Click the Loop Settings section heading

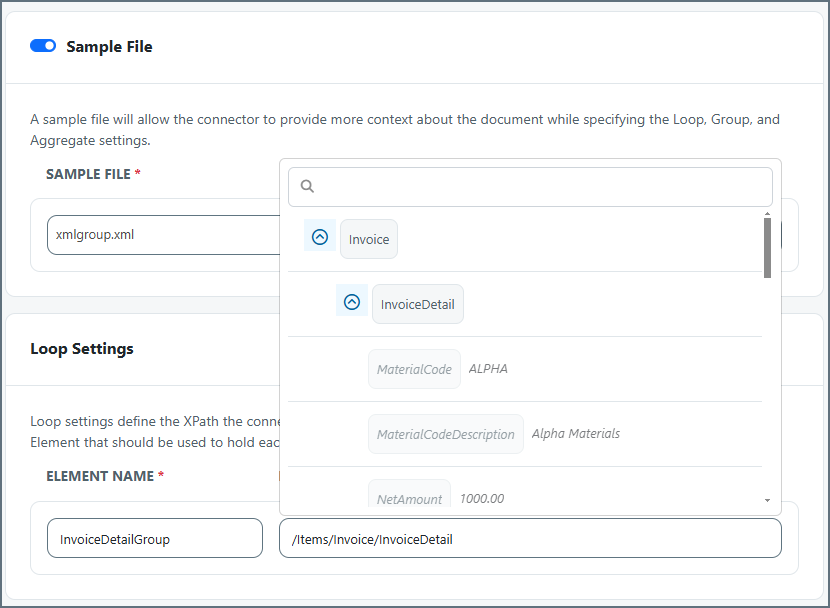click(82, 349)
